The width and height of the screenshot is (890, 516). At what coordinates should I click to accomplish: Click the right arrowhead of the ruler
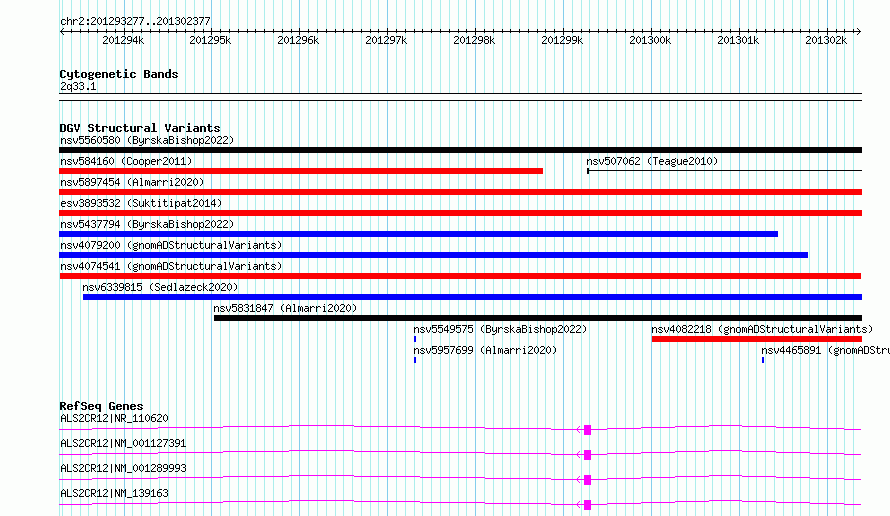pyautogui.click(x=859, y=31)
